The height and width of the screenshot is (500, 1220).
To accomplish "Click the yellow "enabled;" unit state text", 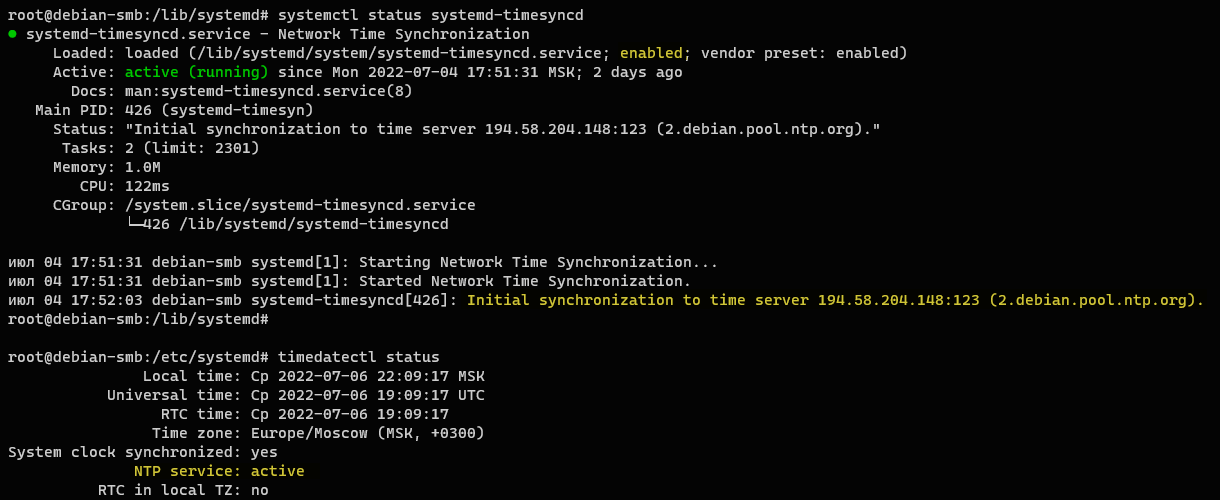I will click(x=655, y=53).
